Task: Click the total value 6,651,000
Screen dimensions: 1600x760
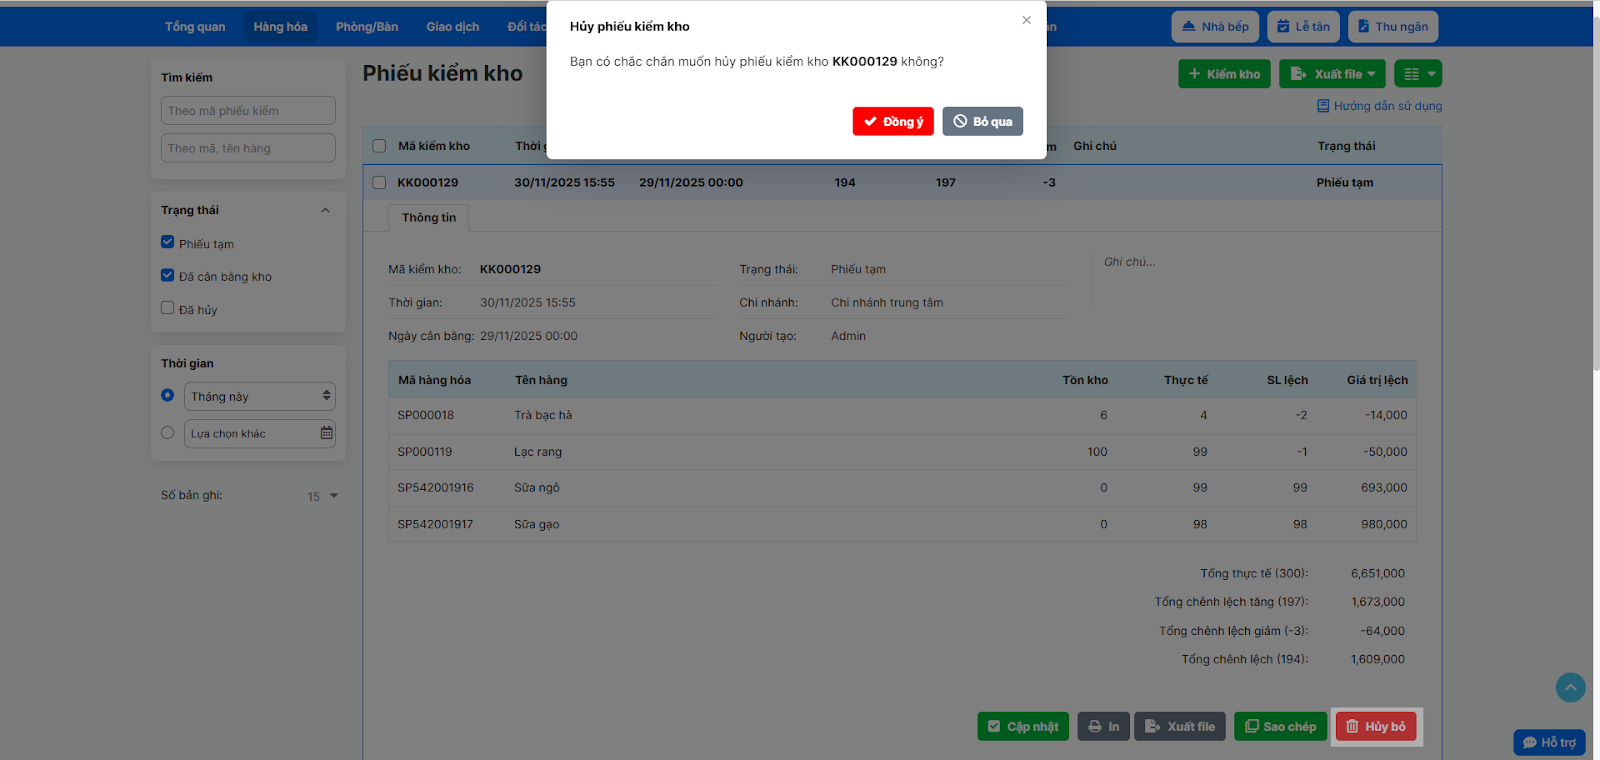Action: [1378, 574]
